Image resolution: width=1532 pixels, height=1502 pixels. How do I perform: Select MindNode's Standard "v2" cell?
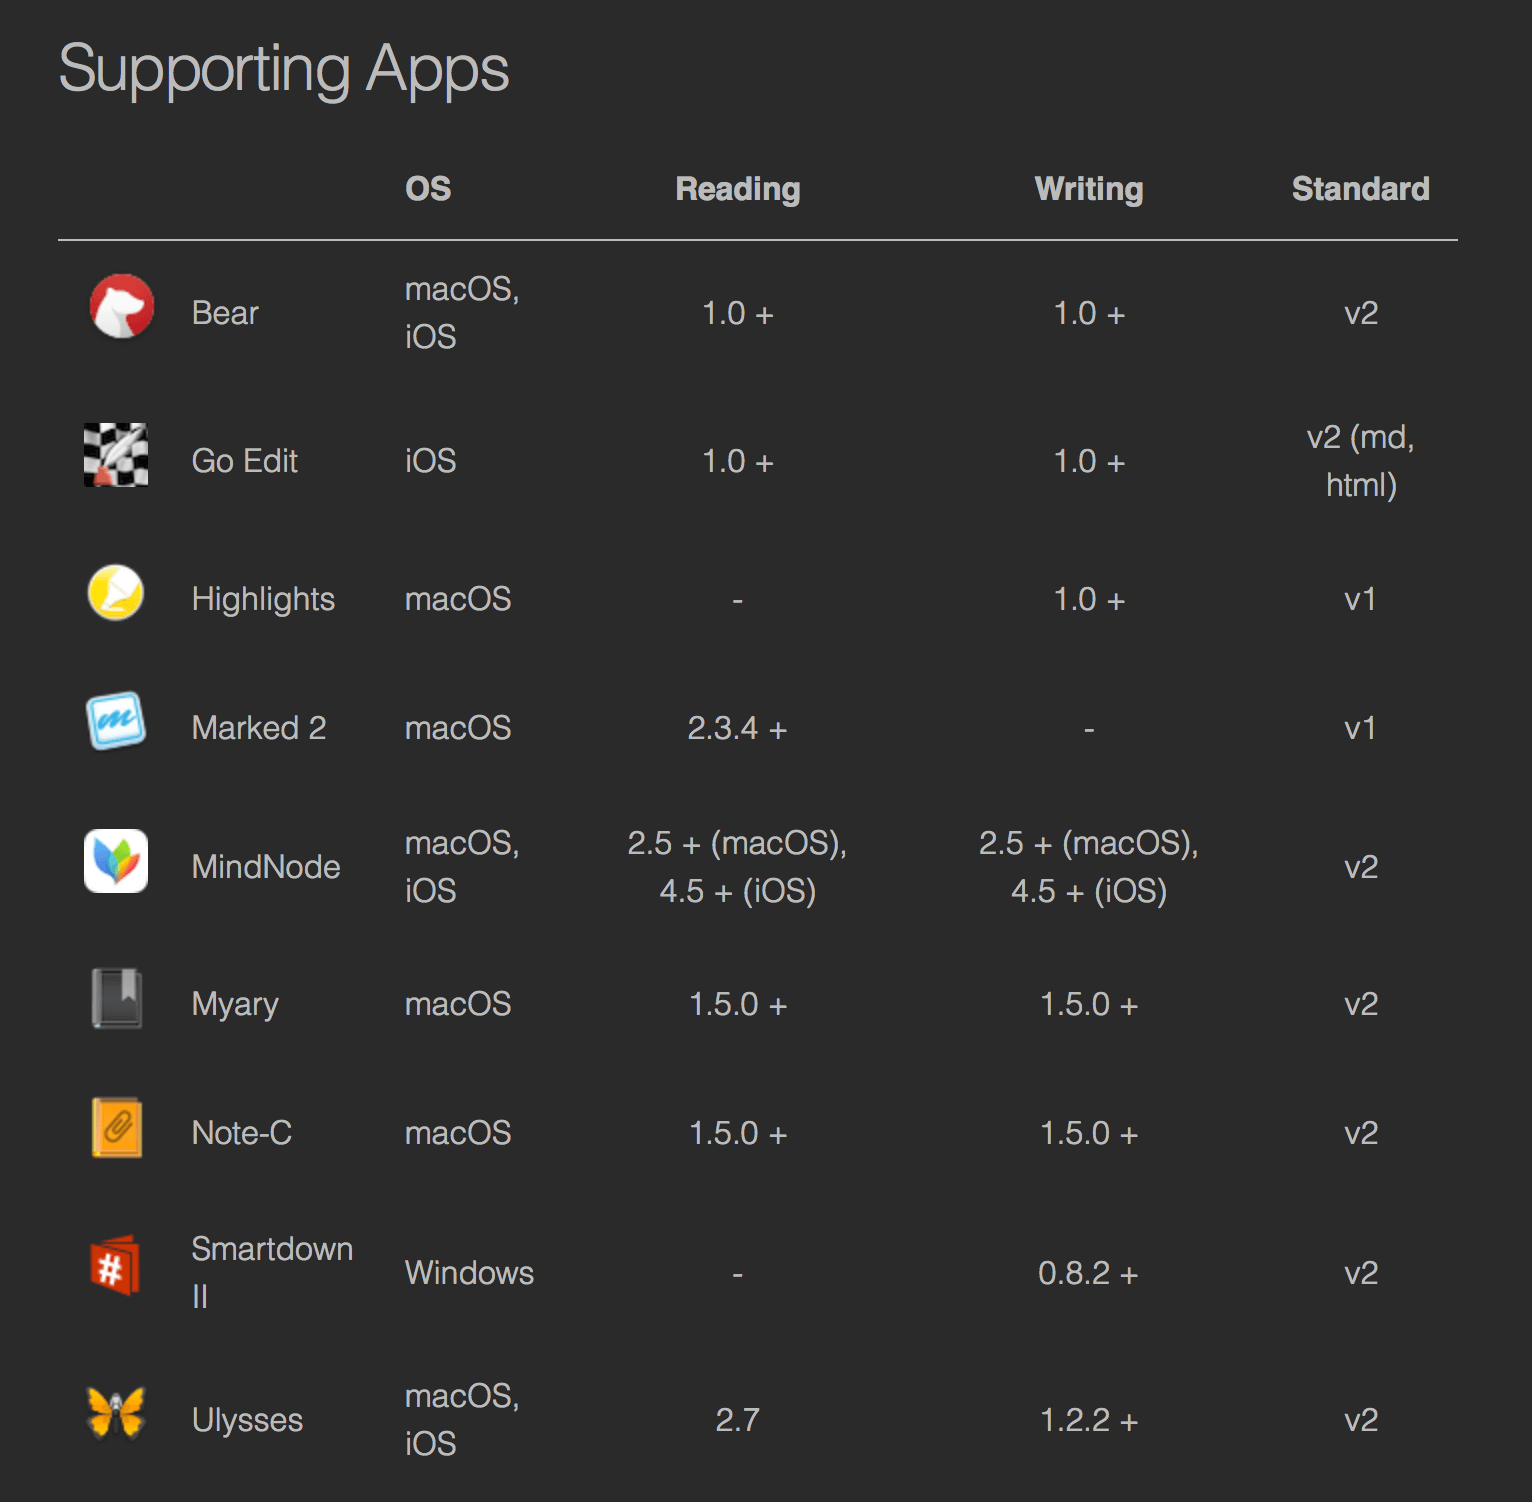coord(1361,867)
